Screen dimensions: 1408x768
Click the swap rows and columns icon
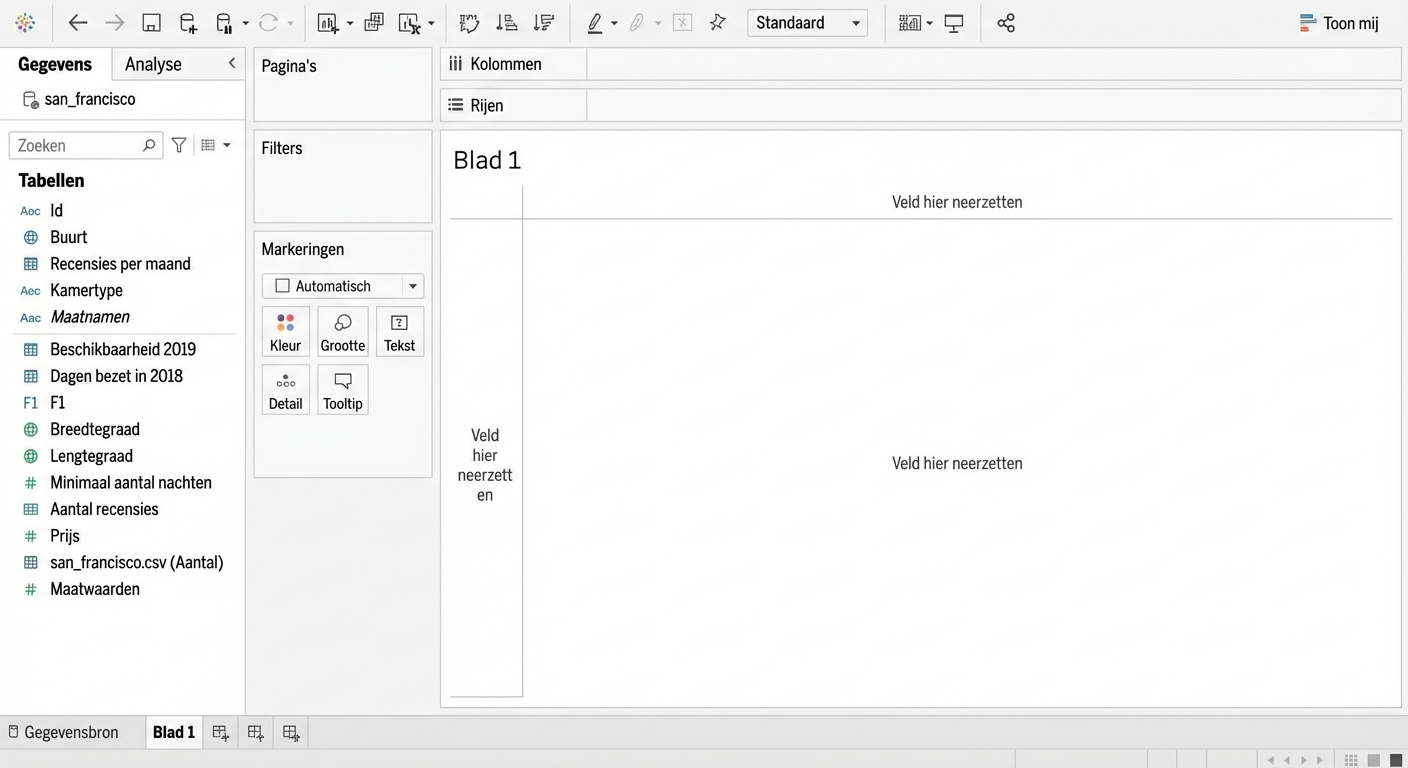(x=469, y=23)
